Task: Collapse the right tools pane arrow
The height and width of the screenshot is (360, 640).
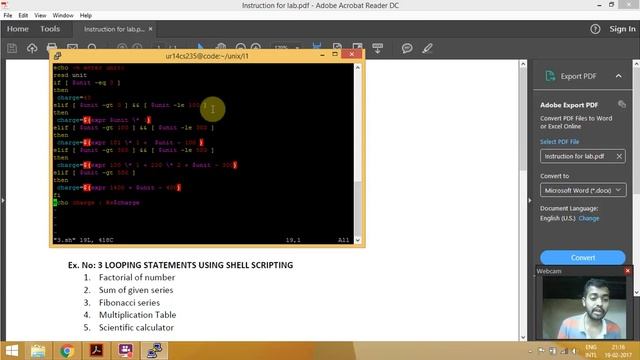Action: pos(530,200)
